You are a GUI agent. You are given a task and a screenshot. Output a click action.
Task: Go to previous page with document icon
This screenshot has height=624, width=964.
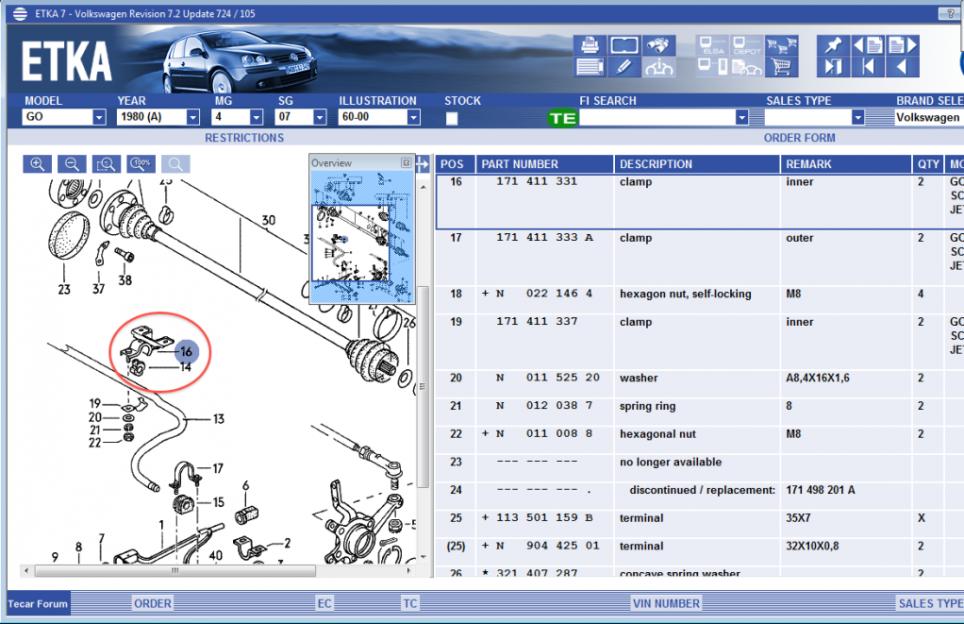click(868, 45)
